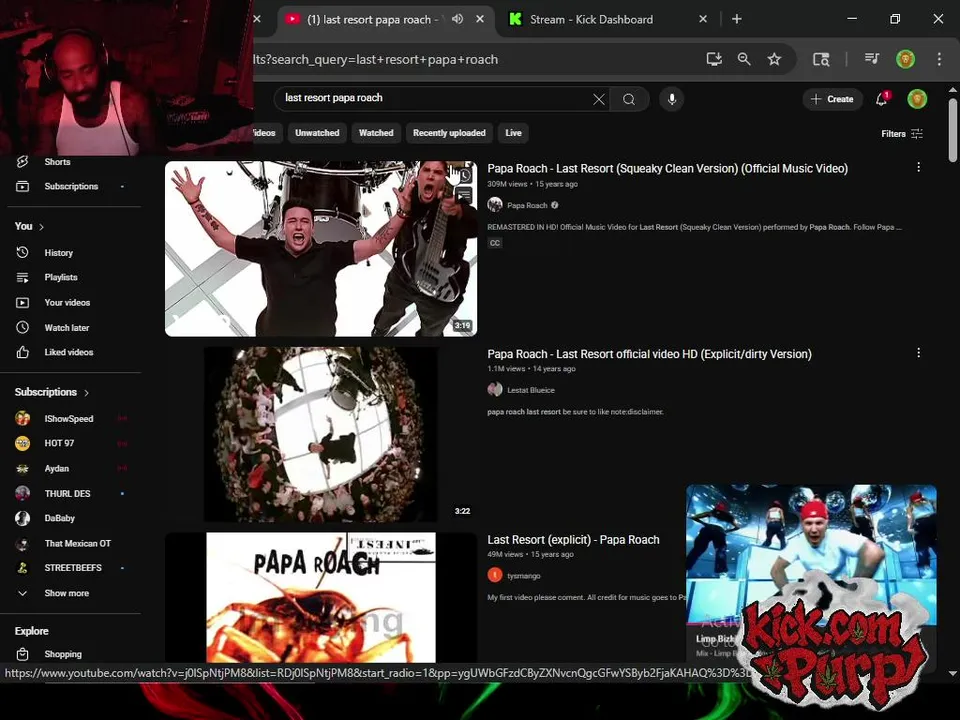Screen dimensions: 960x720
Task: Open the tysmango channel avatar
Action: click(495, 576)
